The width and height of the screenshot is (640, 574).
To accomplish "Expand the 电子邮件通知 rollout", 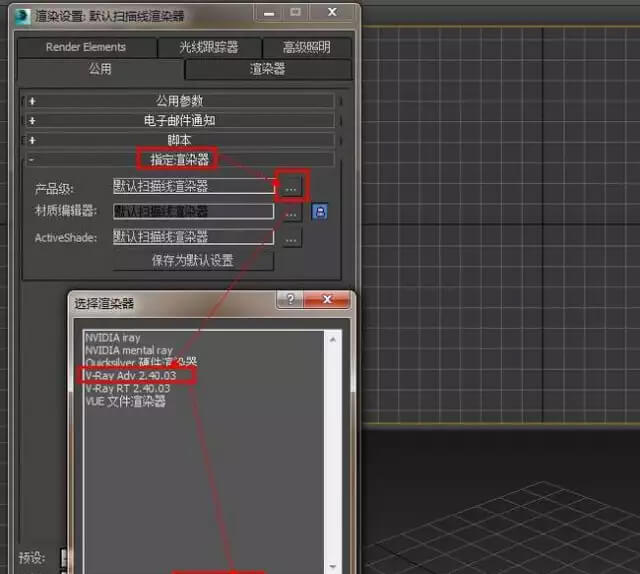I will tap(180, 120).
